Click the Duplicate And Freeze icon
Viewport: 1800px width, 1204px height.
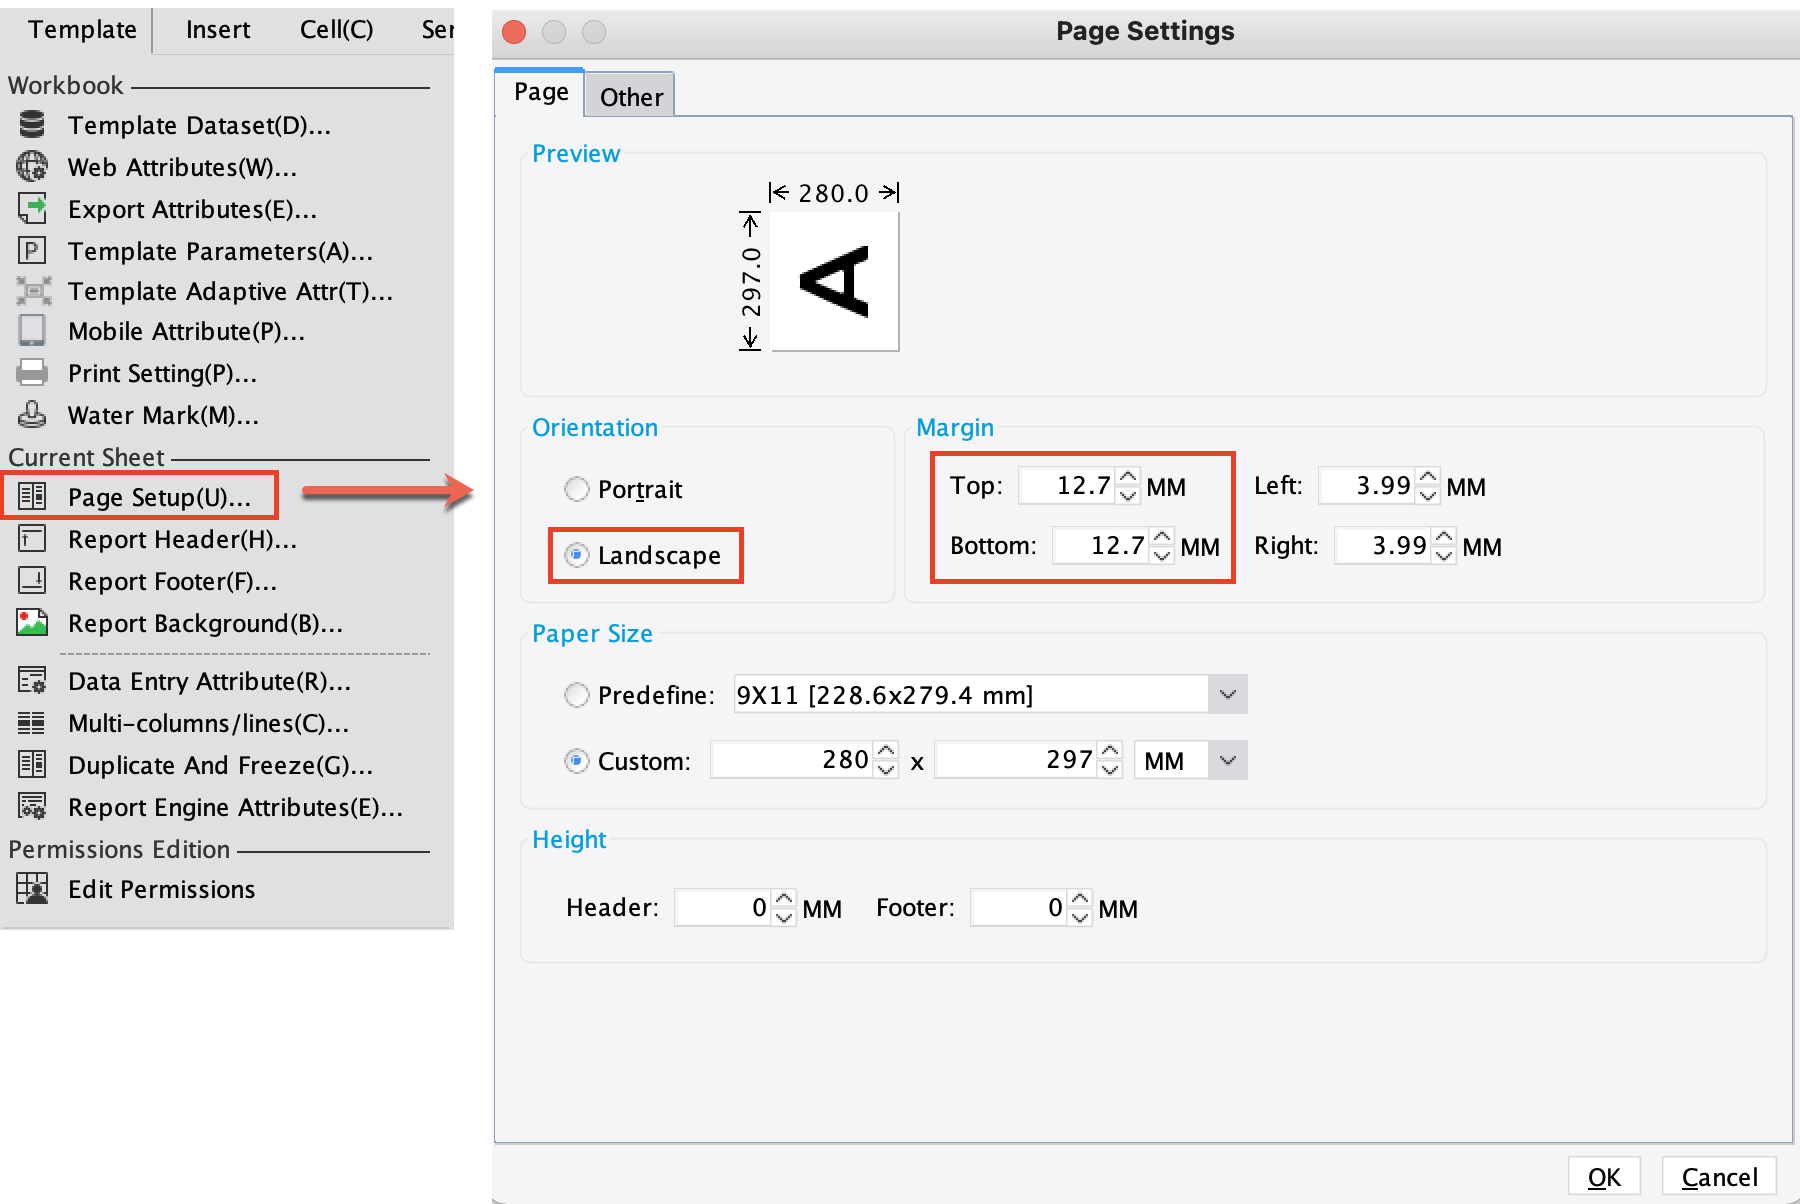click(32, 764)
